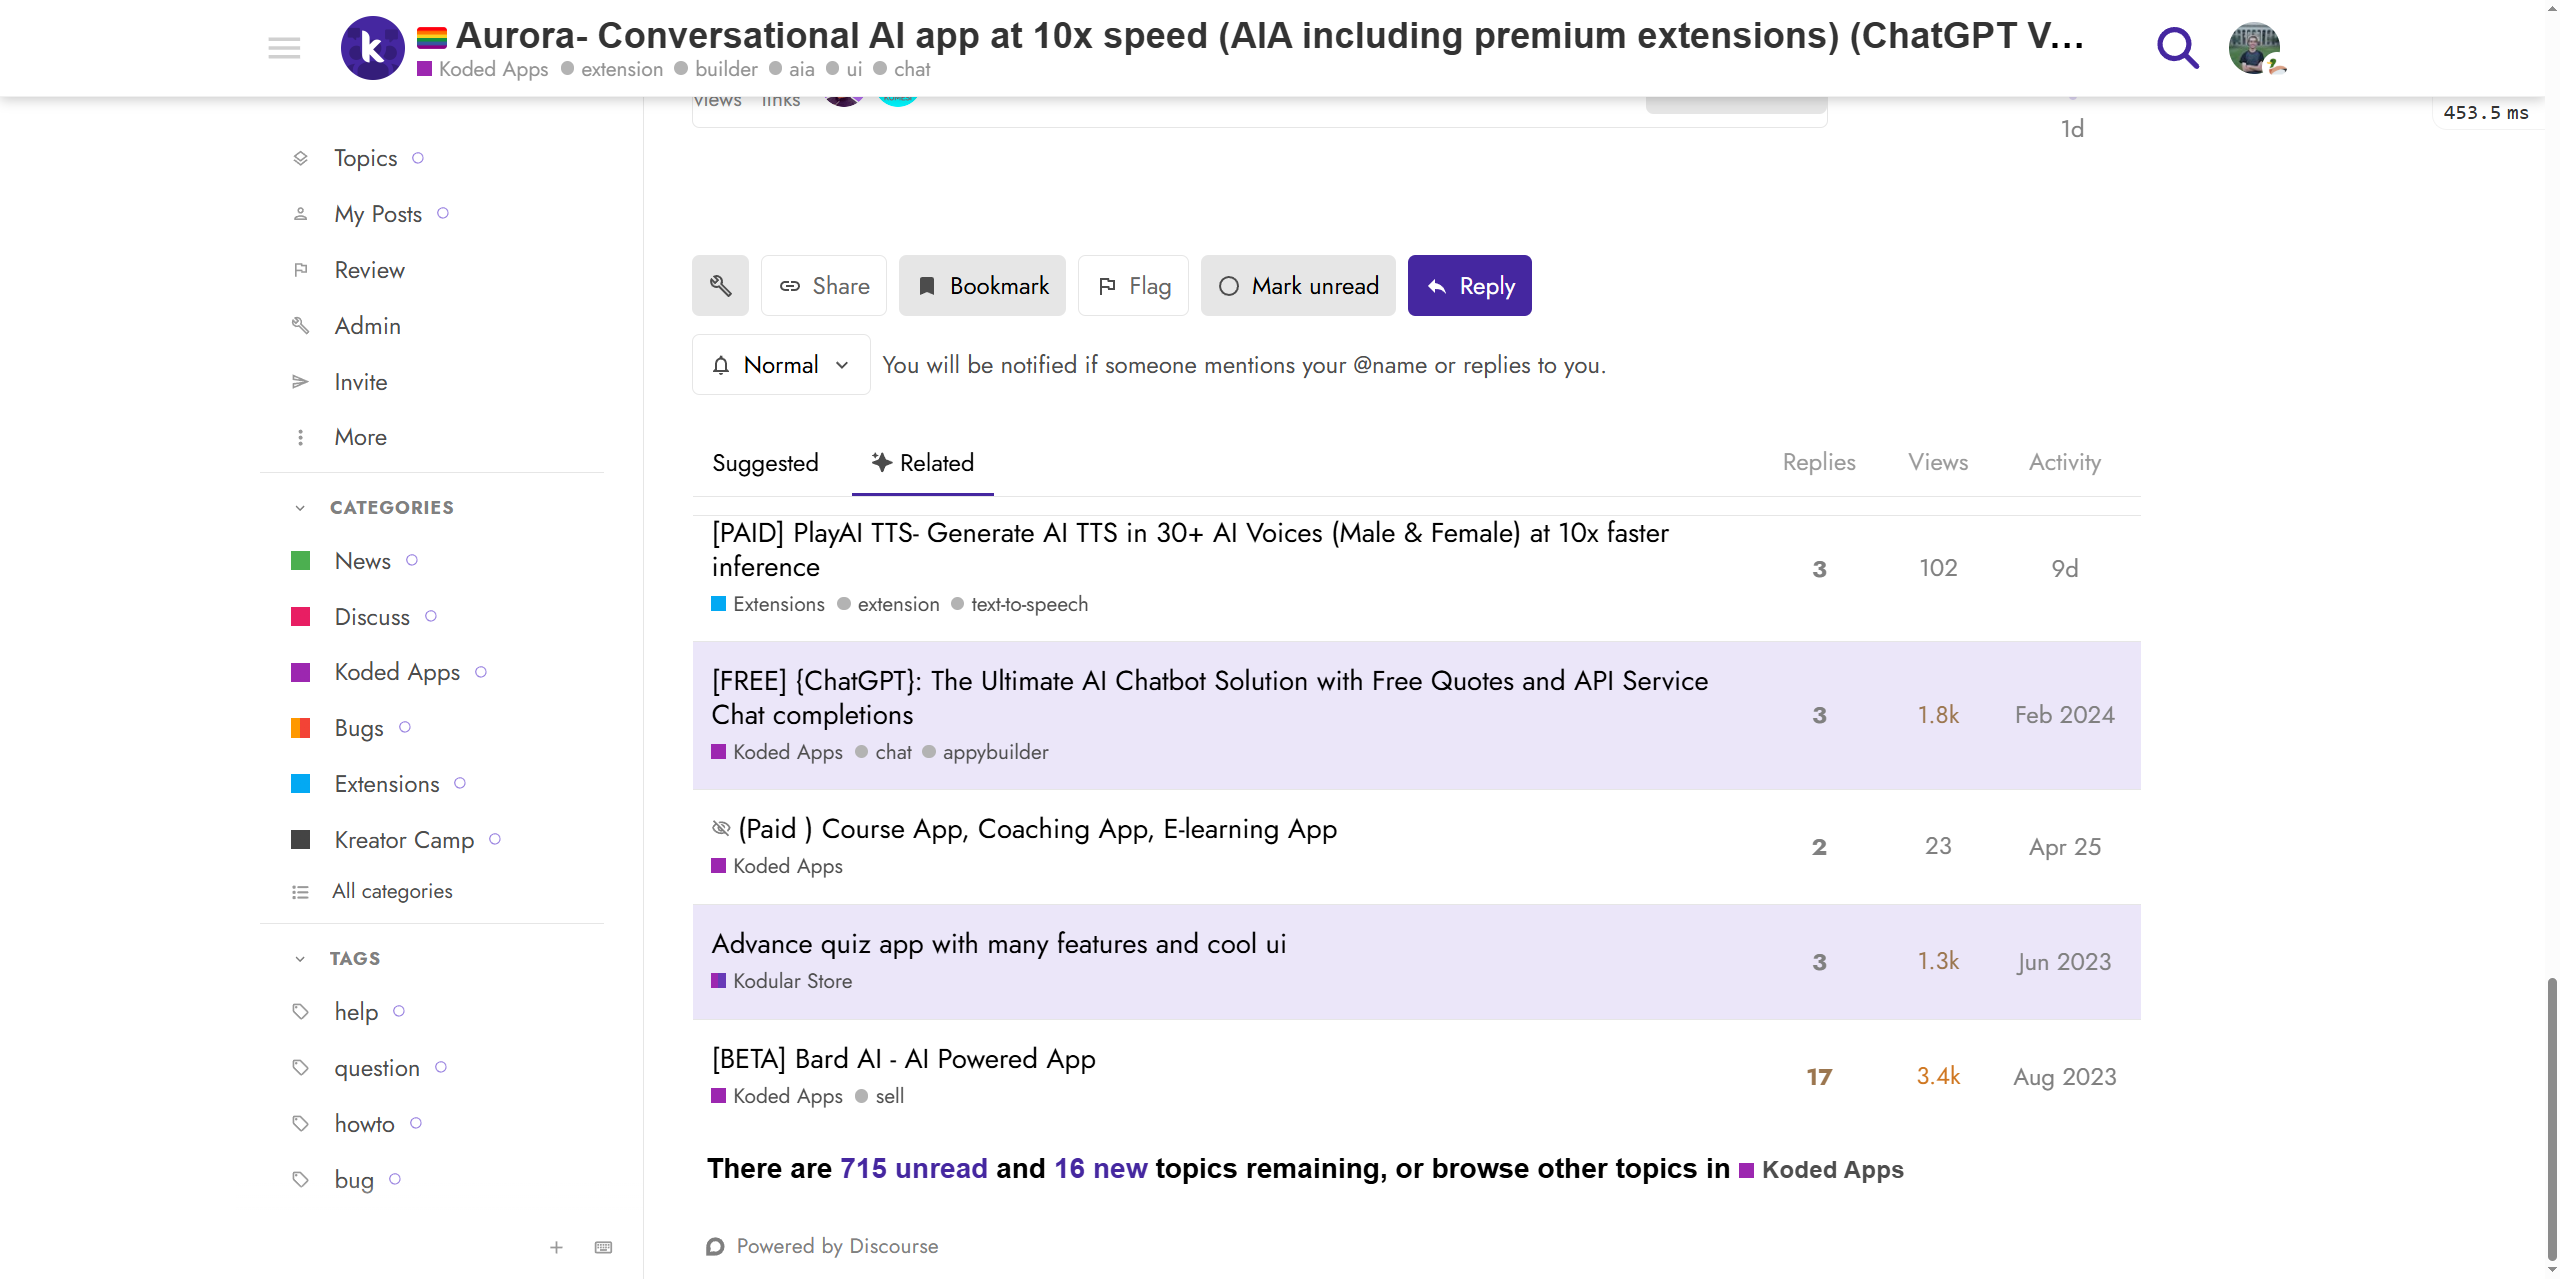Viewport: 2560px width, 1279px height.
Task: Open the 715 unread topics link
Action: 914,1169
